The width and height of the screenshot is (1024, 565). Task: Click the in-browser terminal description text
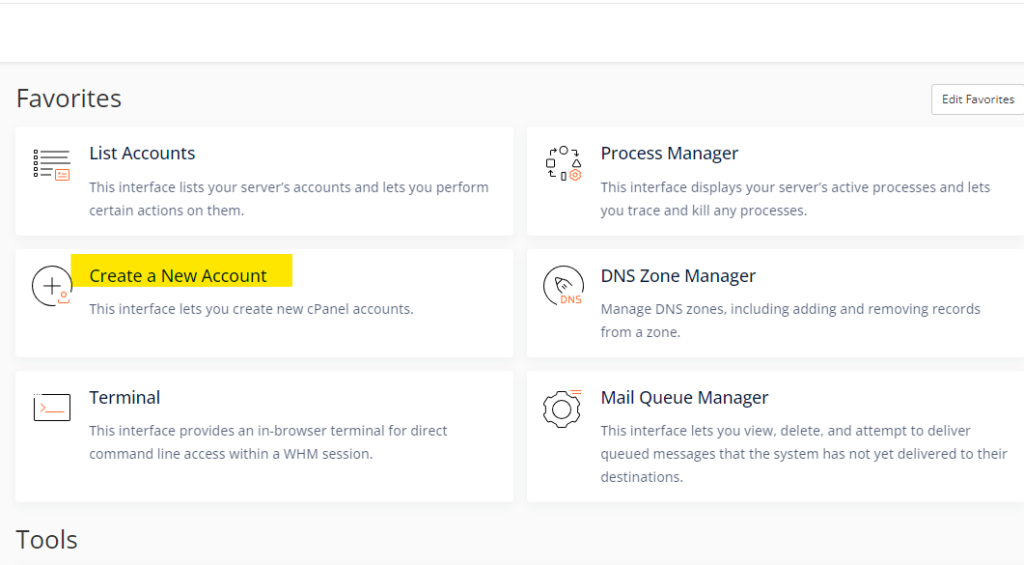click(x=268, y=442)
